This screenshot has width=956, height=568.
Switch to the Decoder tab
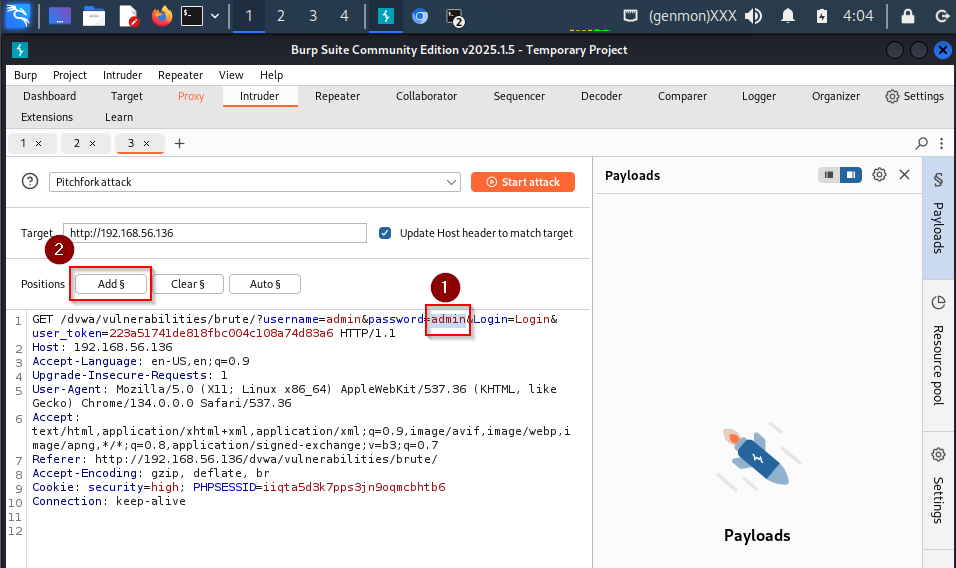tap(601, 96)
